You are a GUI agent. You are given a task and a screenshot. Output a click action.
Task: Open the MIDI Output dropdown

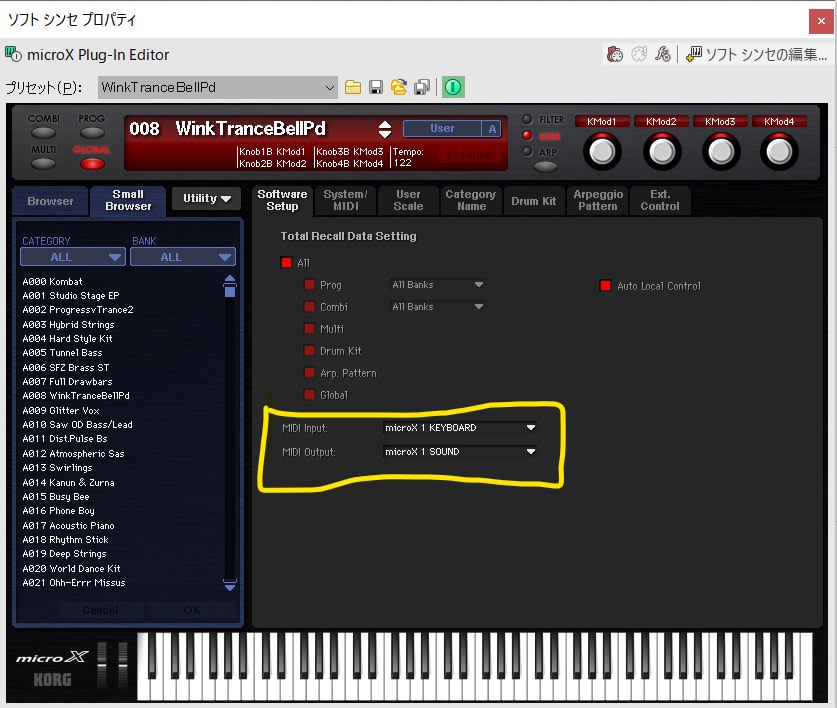pos(460,451)
